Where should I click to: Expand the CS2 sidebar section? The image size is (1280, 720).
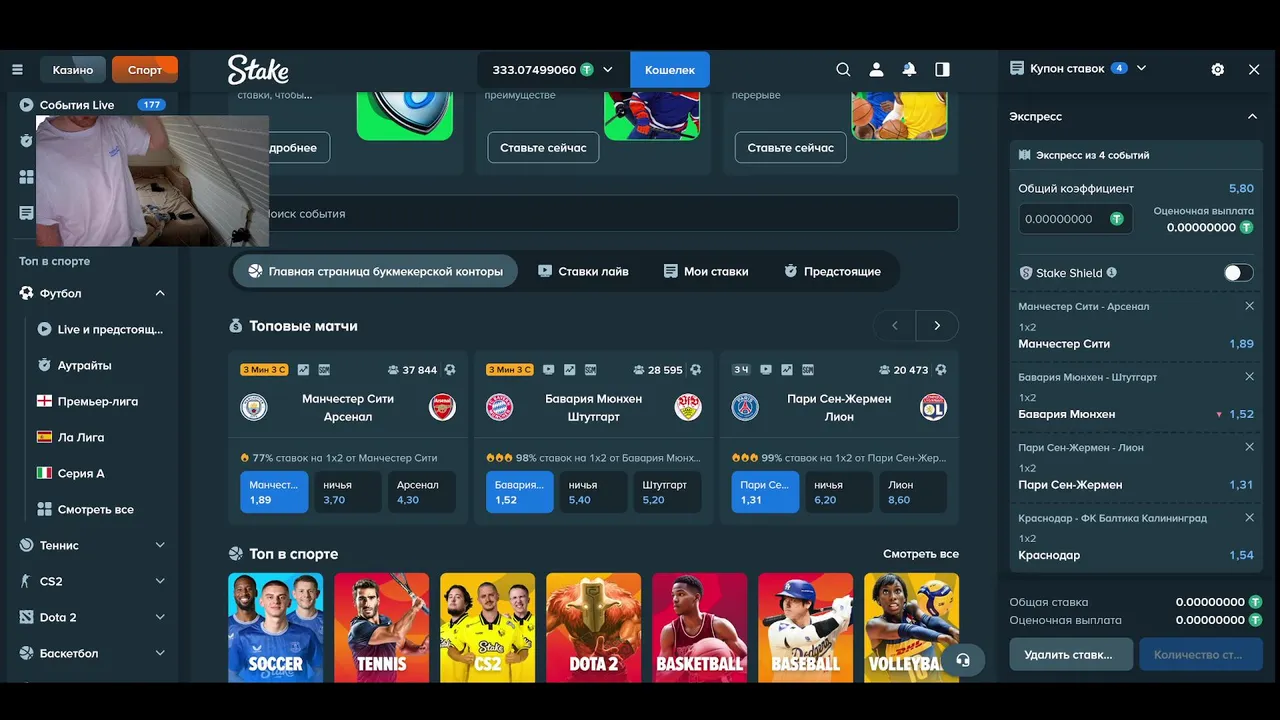click(160, 581)
